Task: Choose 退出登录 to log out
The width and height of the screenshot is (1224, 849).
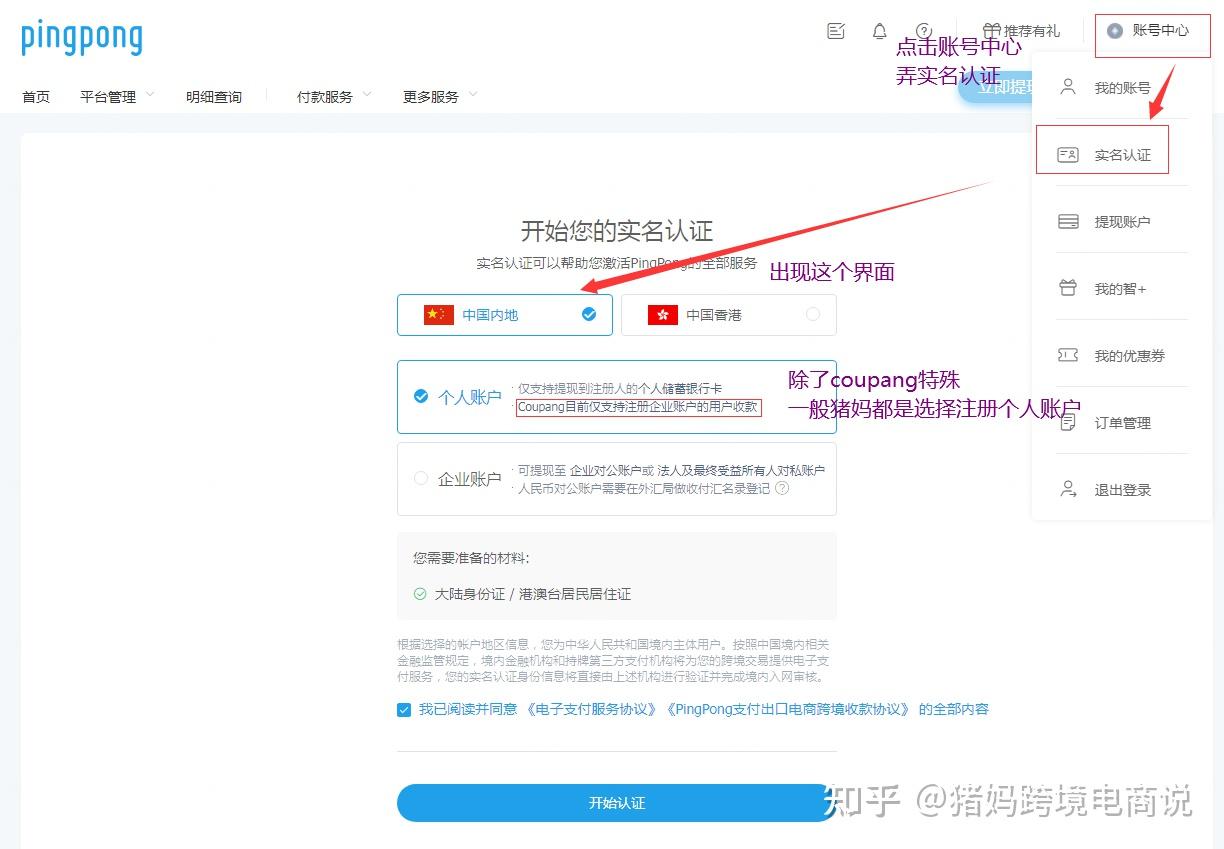Action: click(x=1122, y=490)
